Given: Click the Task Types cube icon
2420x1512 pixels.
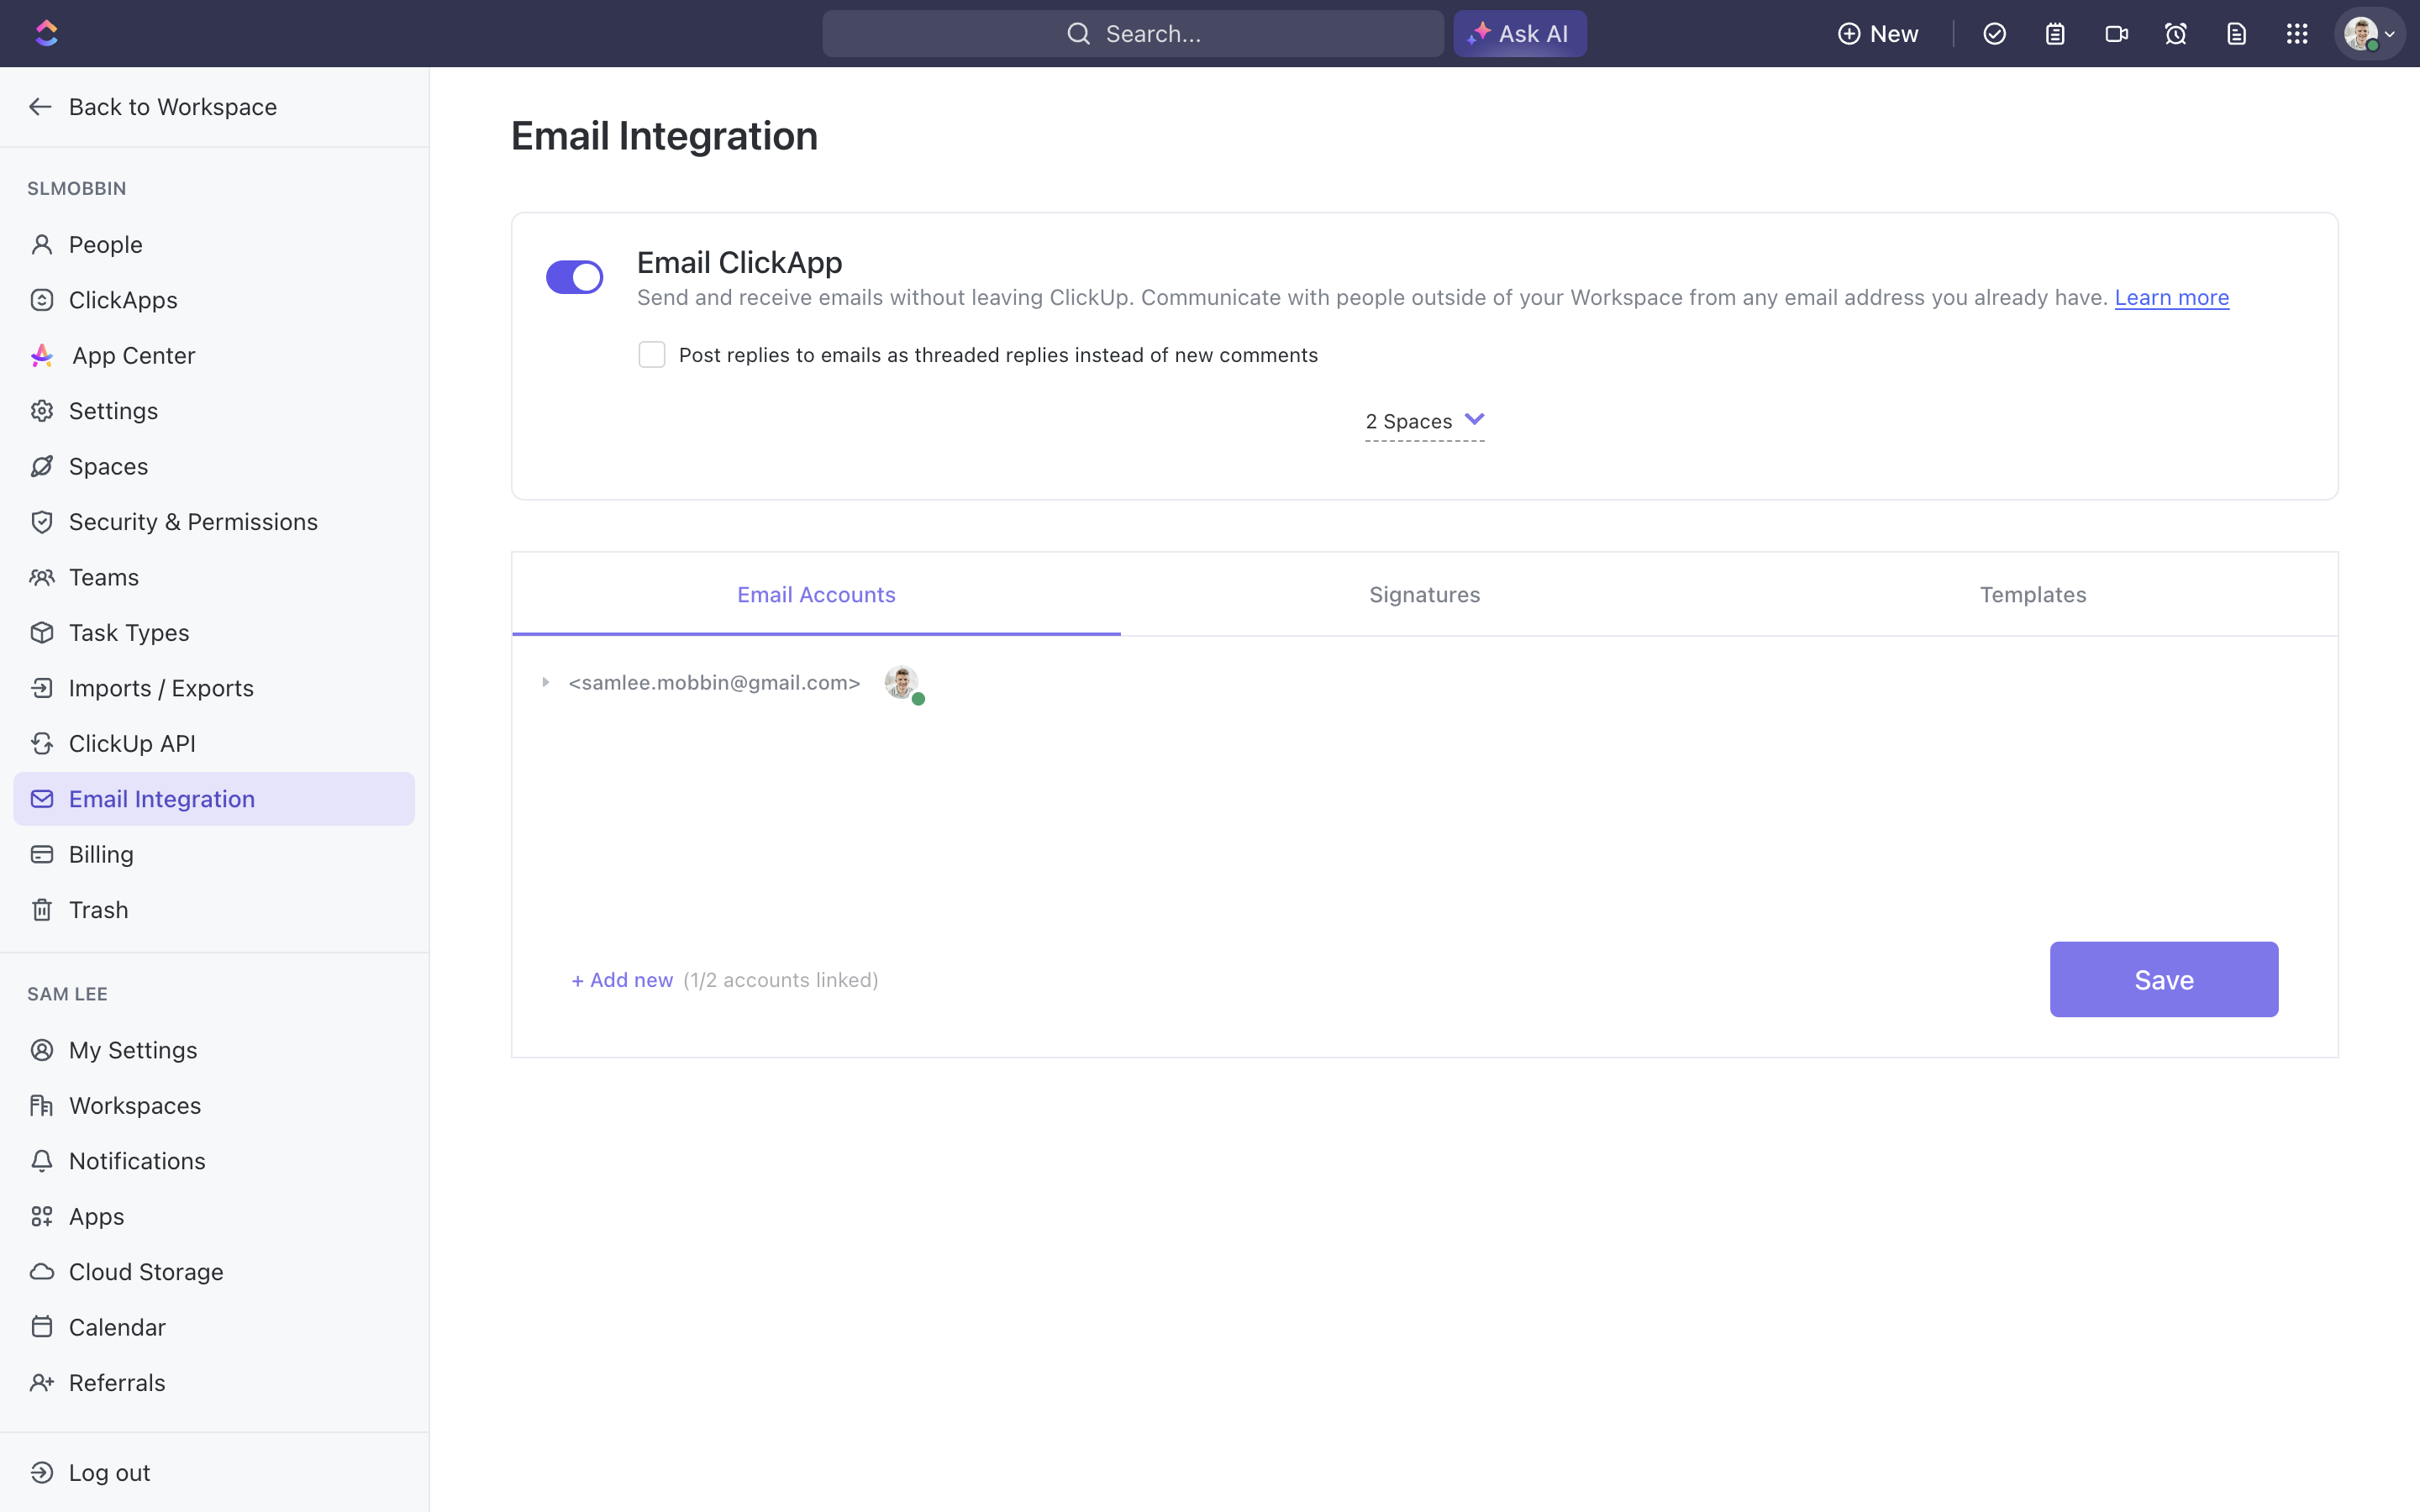Looking at the screenshot, I should (x=42, y=633).
